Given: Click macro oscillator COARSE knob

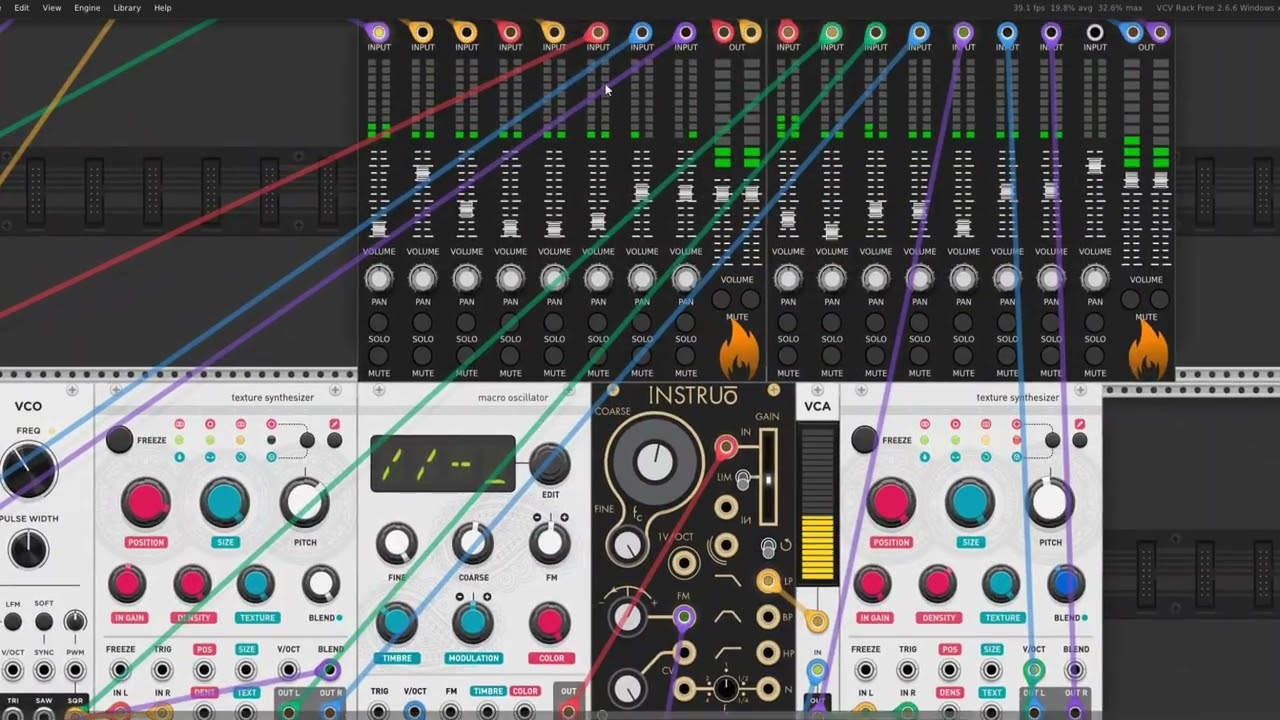Looking at the screenshot, I should [473, 543].
